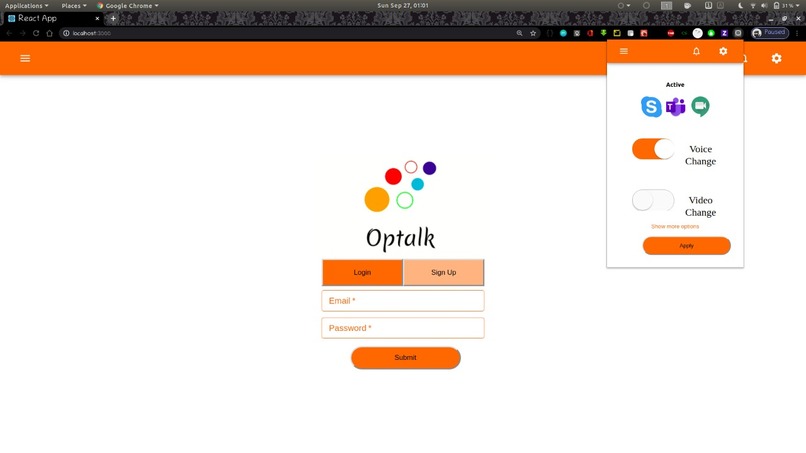Open the hamburger menu in the main orange header
This screenshot has height=453, width=806.
tap(25, 58)
